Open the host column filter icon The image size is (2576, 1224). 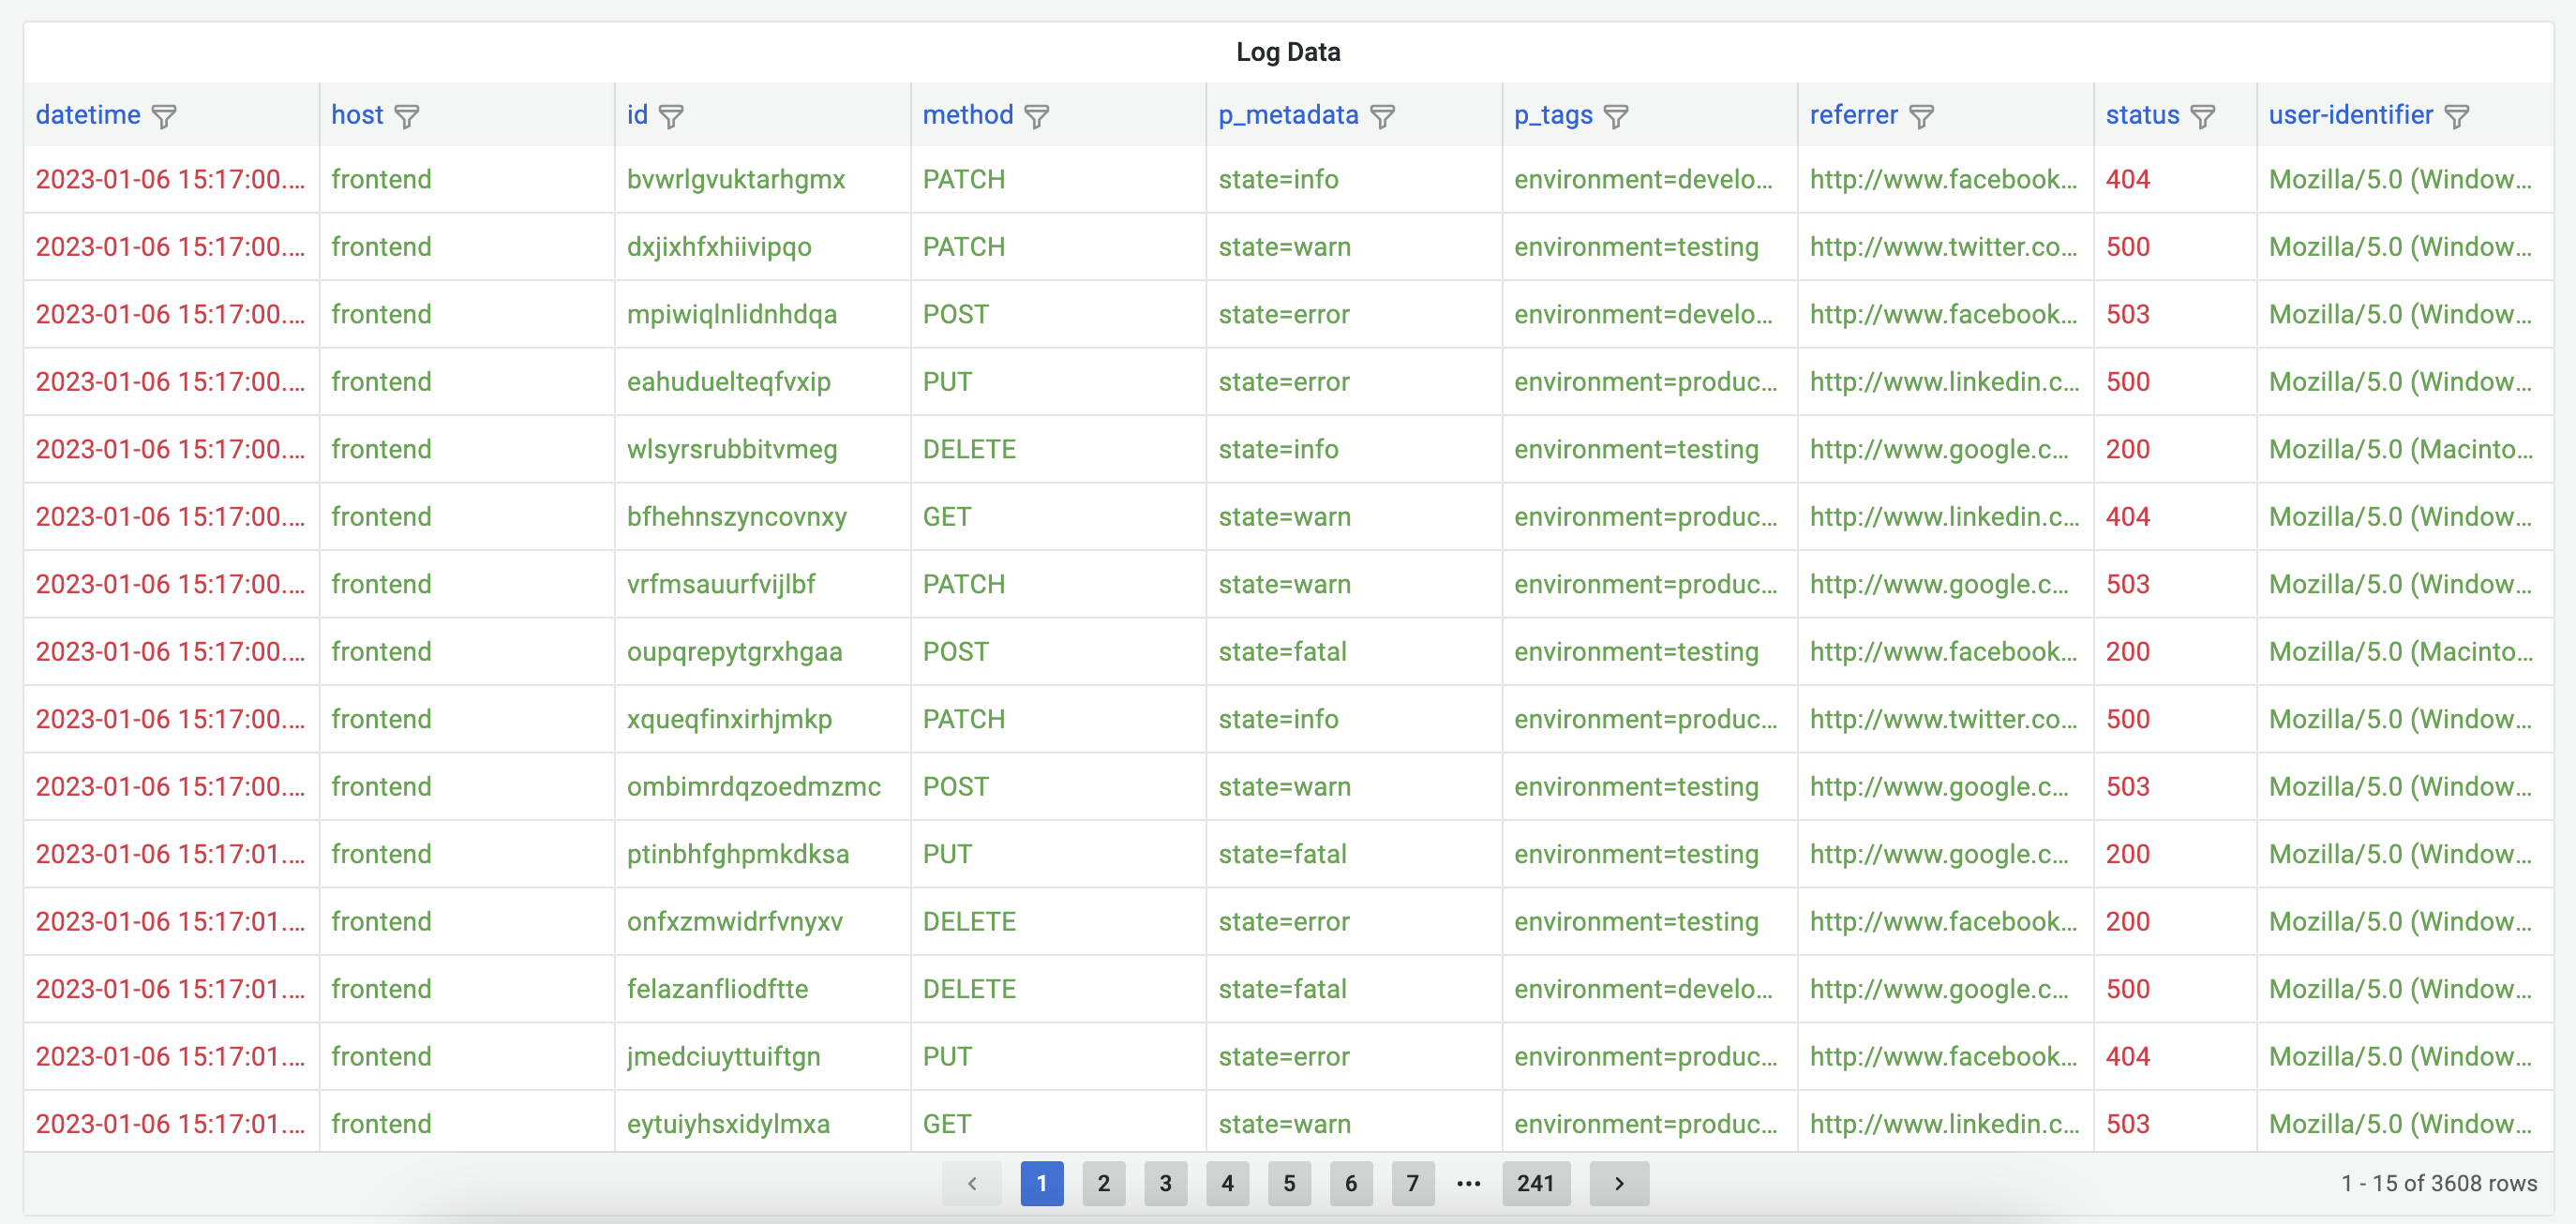coord(407,117)
